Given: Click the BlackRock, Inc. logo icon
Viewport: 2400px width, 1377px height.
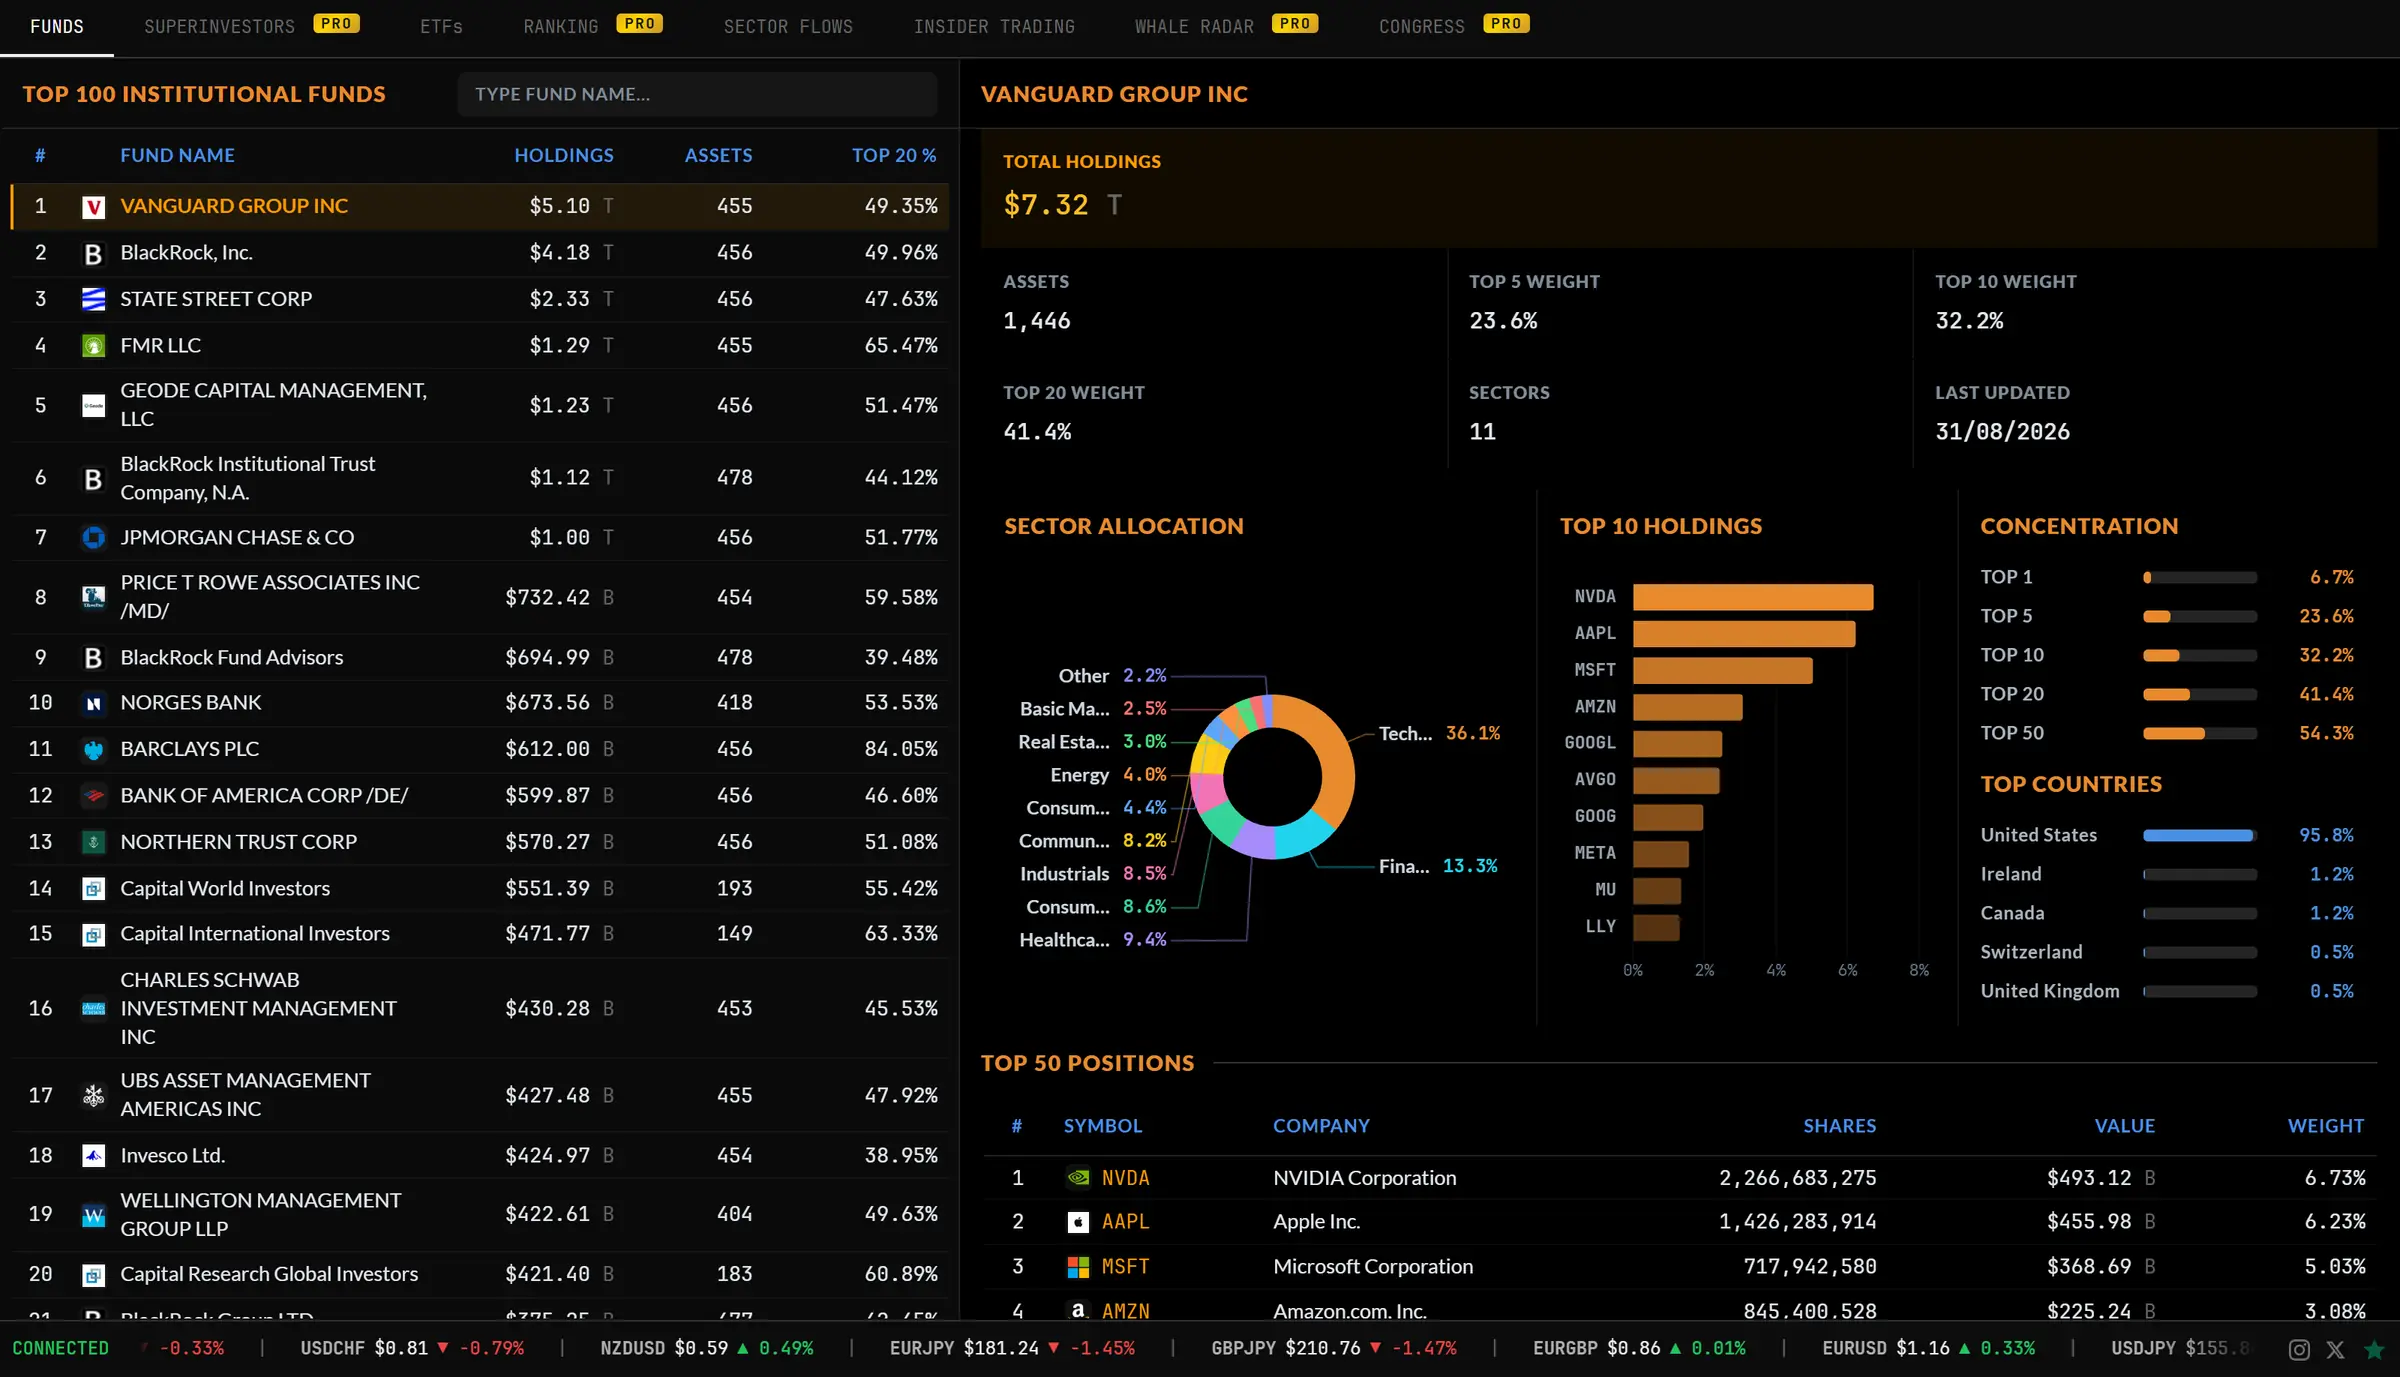Looking at the screenshot, I should click(93, 254).
